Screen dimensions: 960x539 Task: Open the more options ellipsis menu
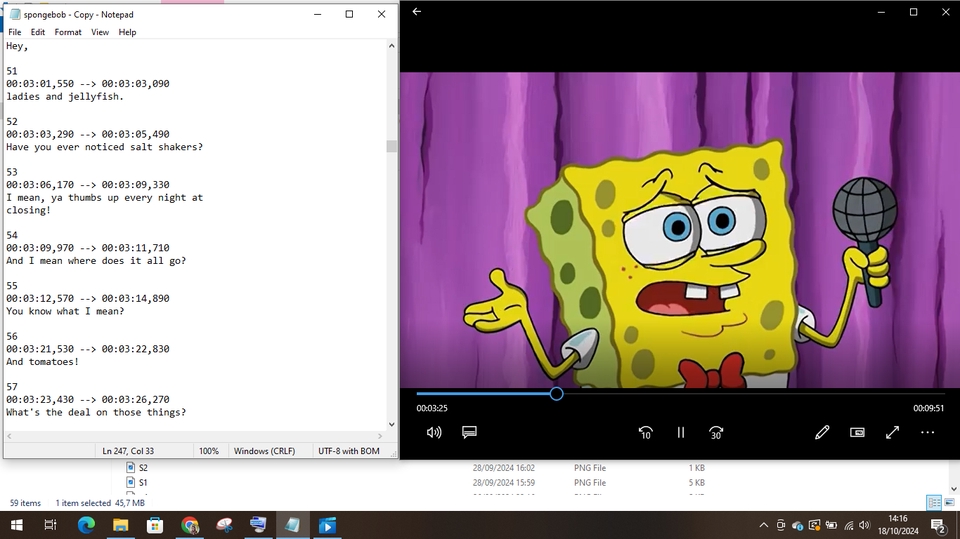click(x=928, y=432)
